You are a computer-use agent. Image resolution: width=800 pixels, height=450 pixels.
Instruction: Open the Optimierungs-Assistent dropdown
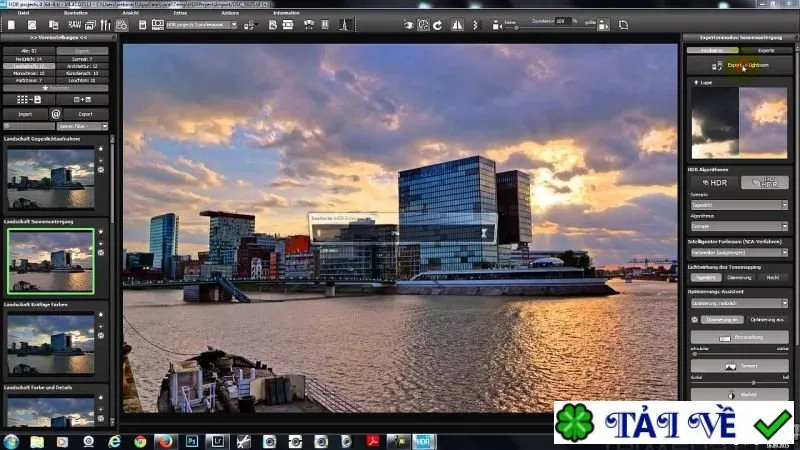(x=739, y=303)
